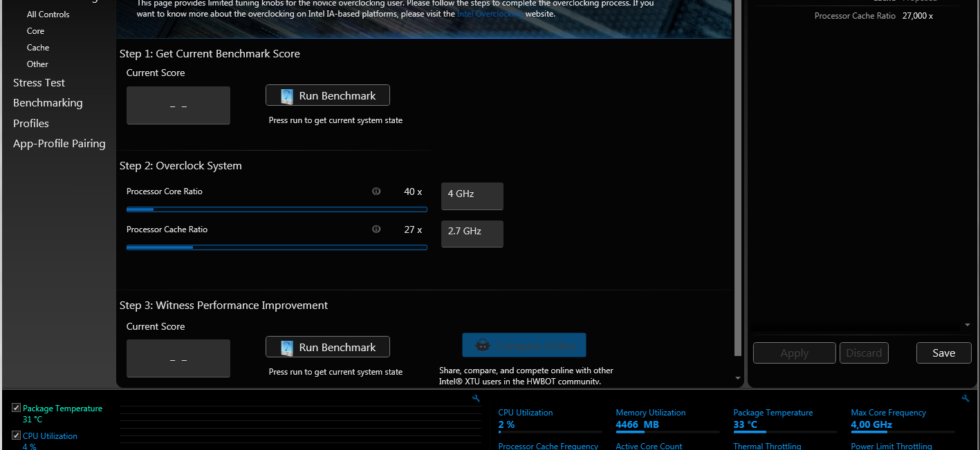Select All Controls in the sidebar
This screenshot has width=980, height=450.
pyautogui.click(x=48, y=14)
